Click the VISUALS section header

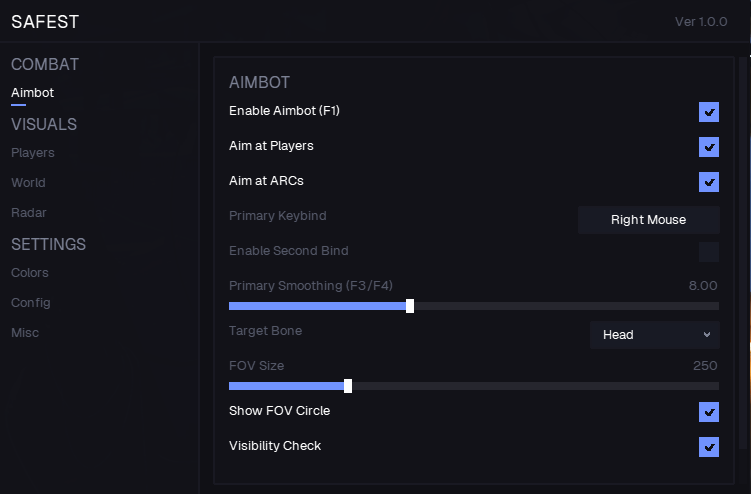44,124
